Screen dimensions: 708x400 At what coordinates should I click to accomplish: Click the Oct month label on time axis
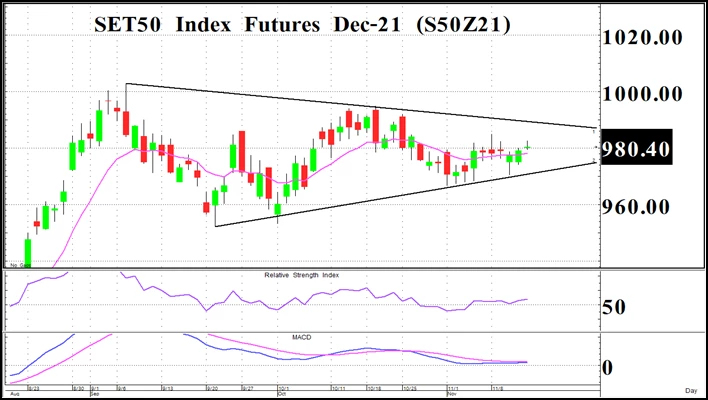(x=282, y=394)
